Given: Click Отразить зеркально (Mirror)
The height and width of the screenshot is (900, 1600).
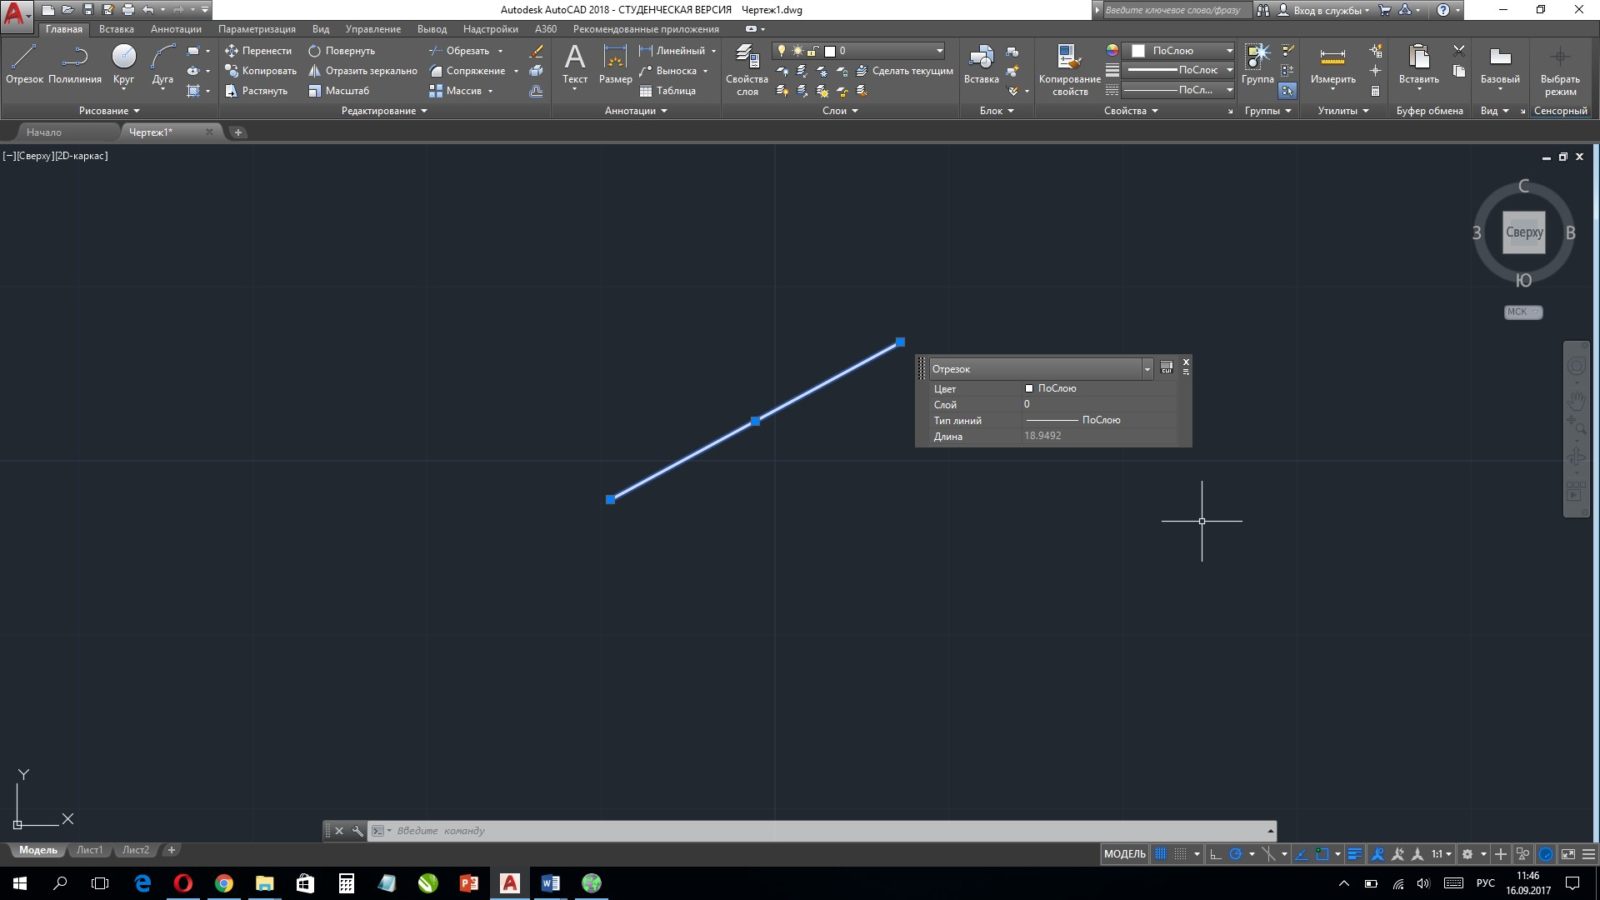Looking at the screenshot, I should point(362,70).
